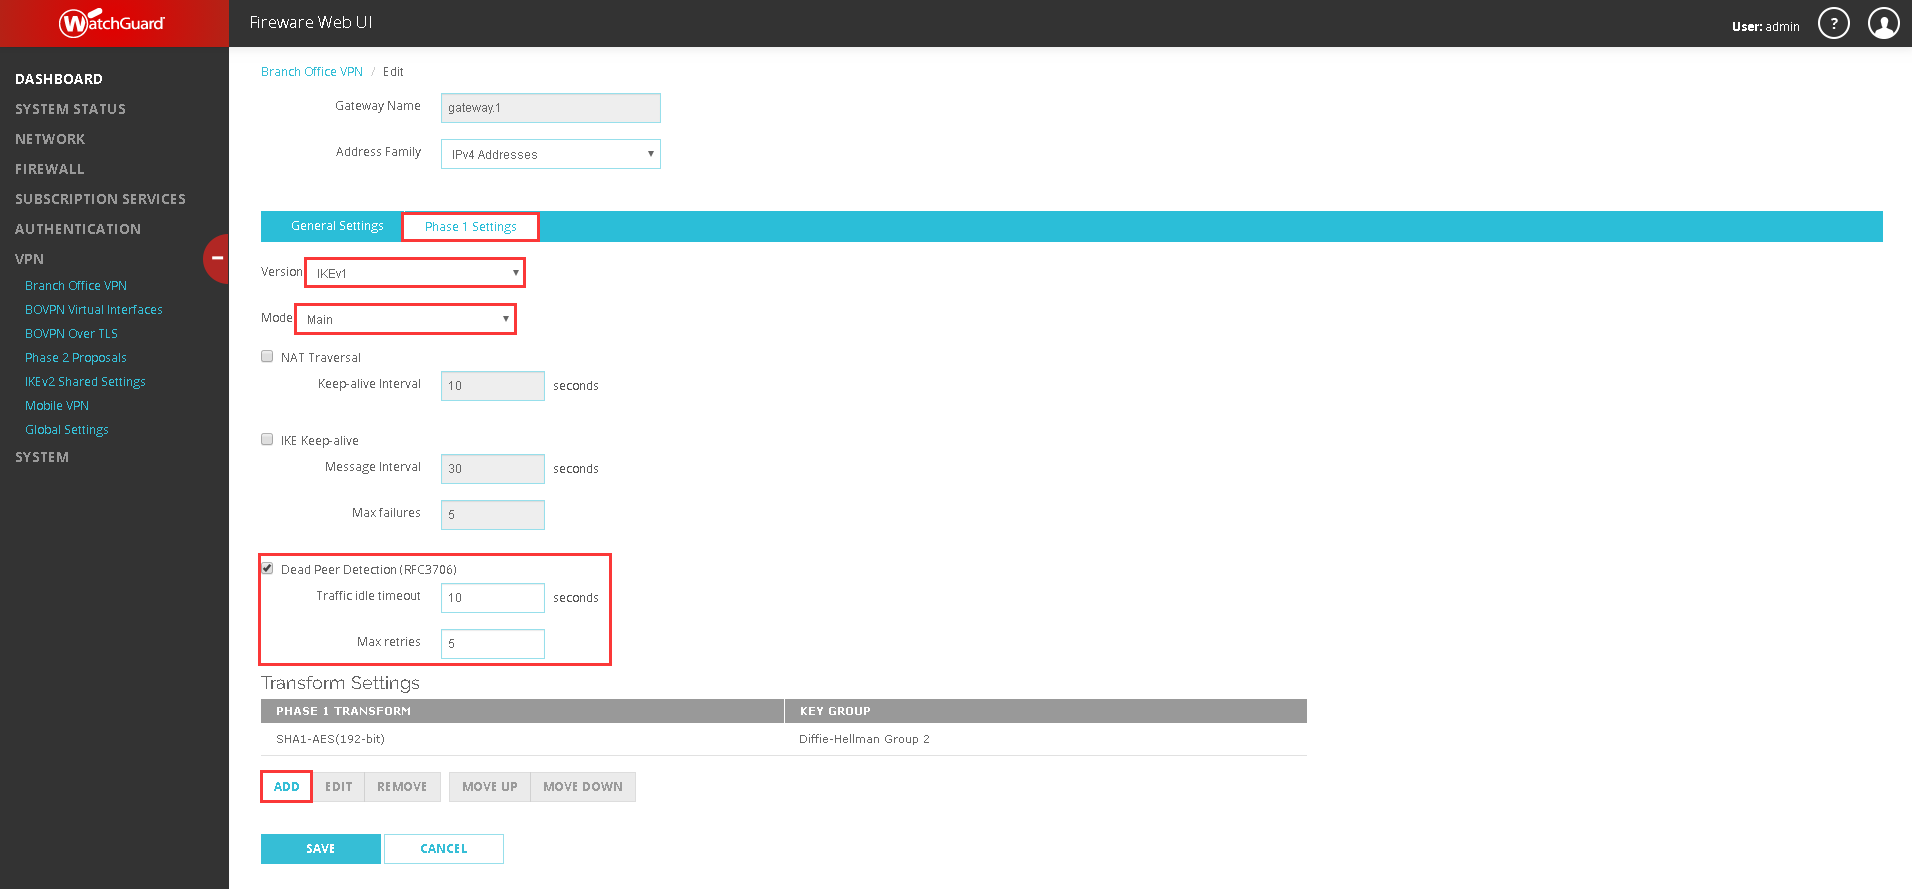Viewport: 1912px width, 889px height.
Task: Open SYSTEM menu in sidebar
Action: pos(42,457)
